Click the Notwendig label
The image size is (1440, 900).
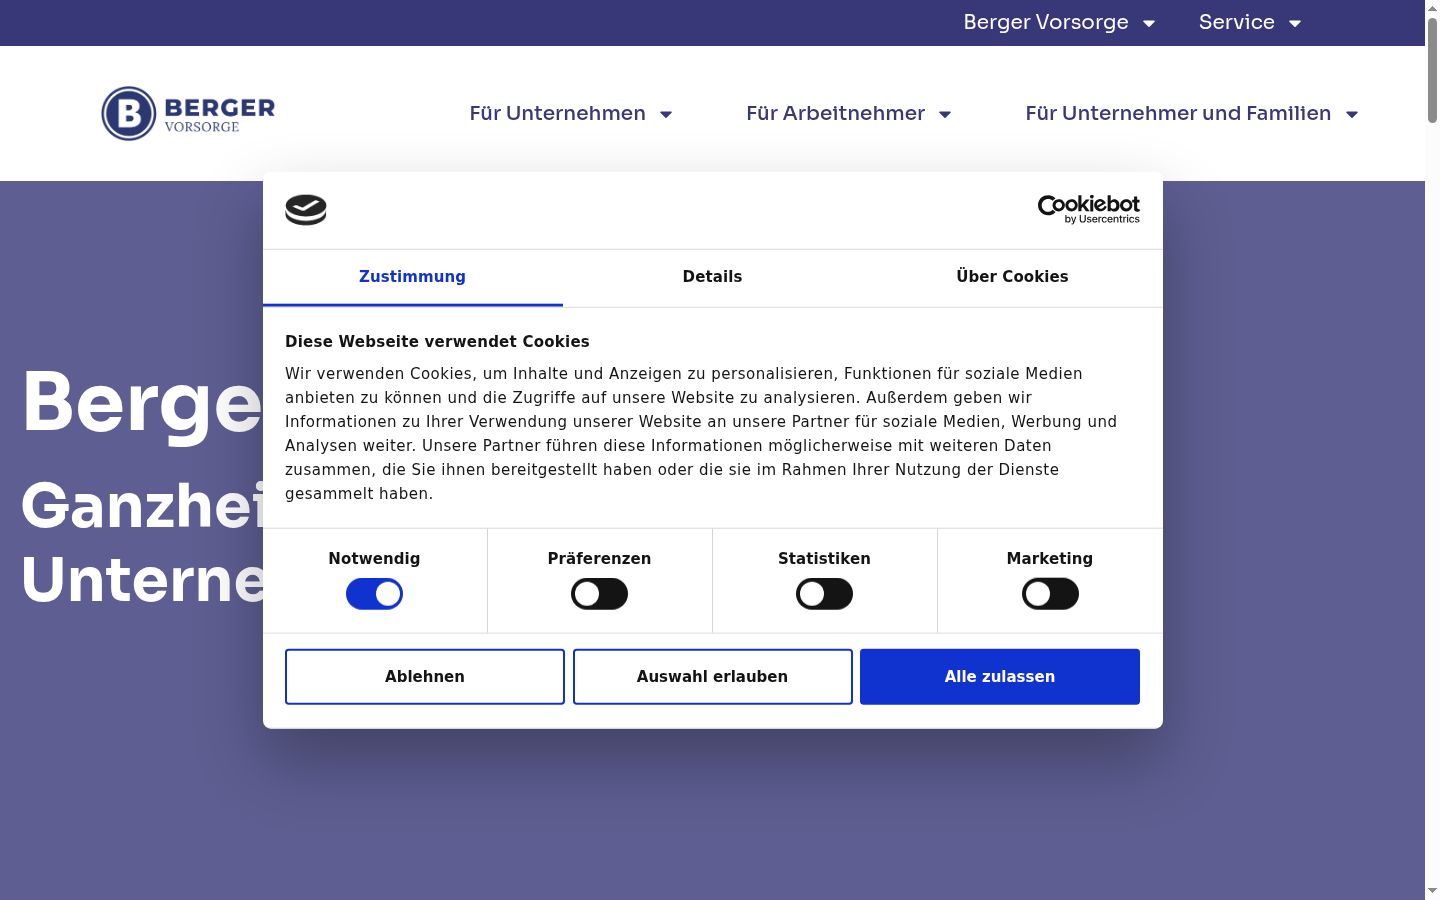coord(374,559)
